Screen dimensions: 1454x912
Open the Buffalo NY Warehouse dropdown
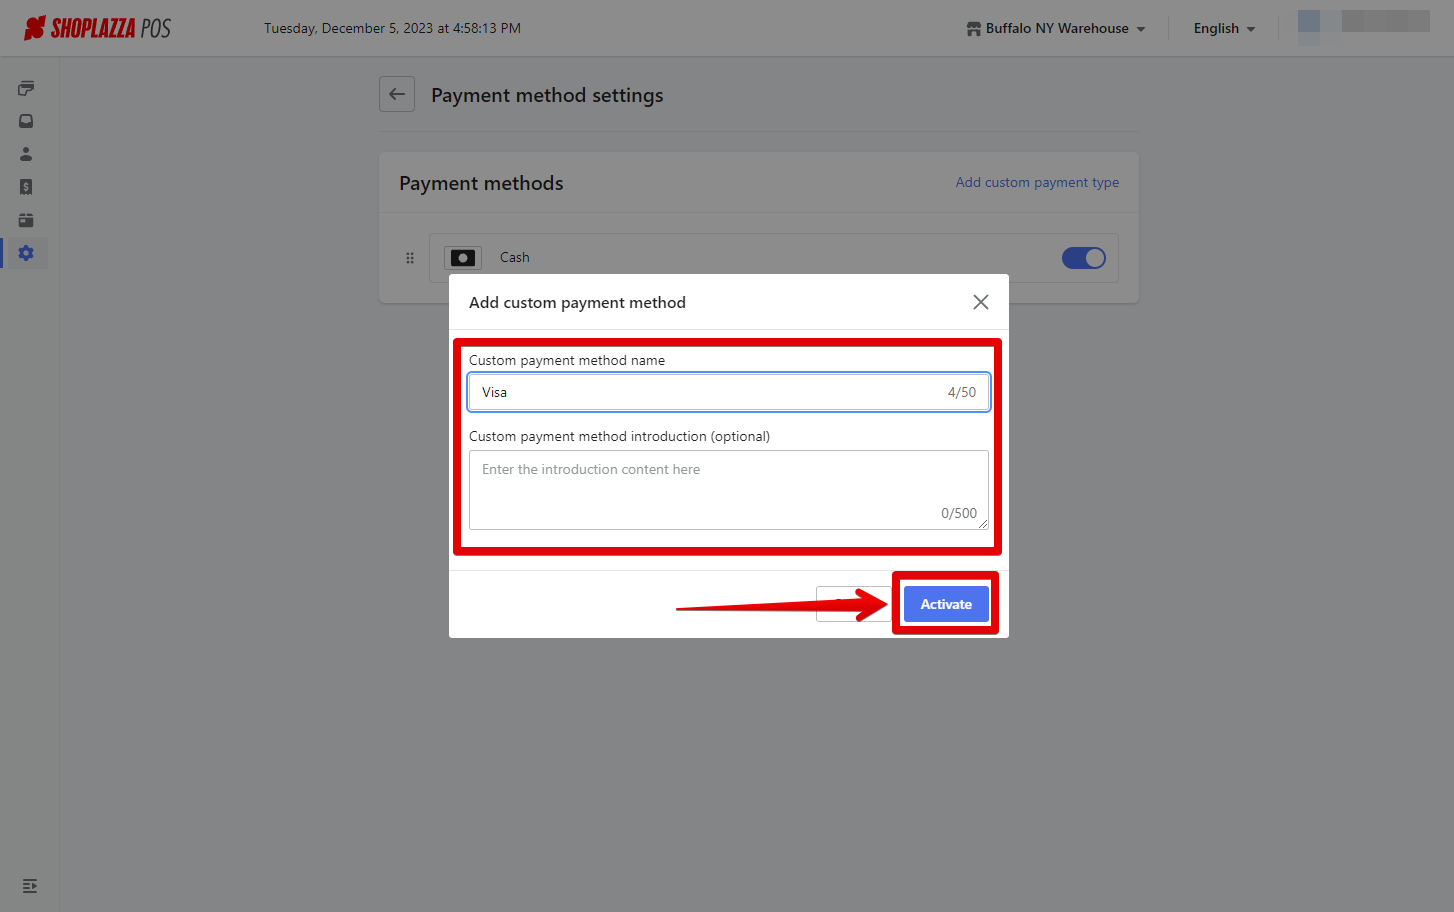pyautogui.click(x=1056, y=28)
